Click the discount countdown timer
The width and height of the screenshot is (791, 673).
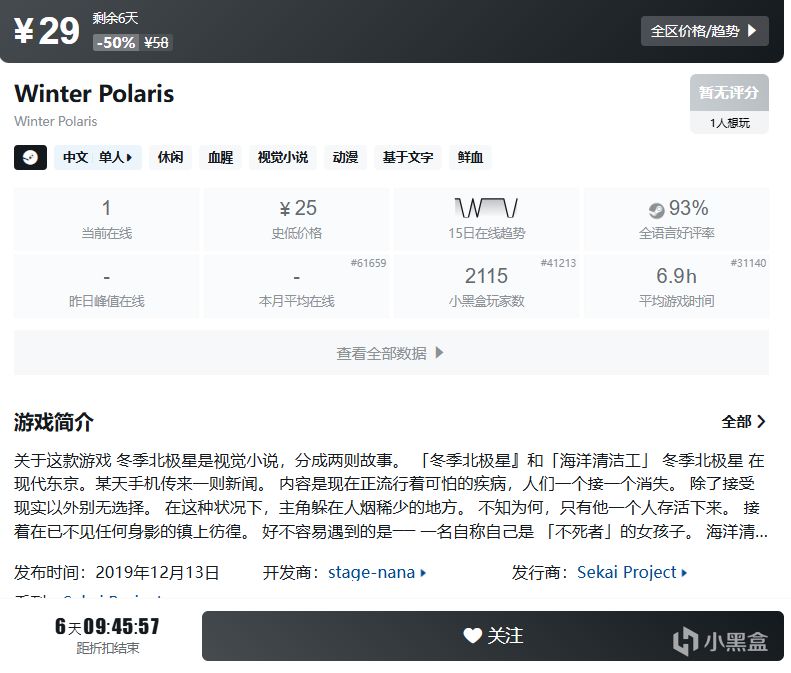coord(107,627)
